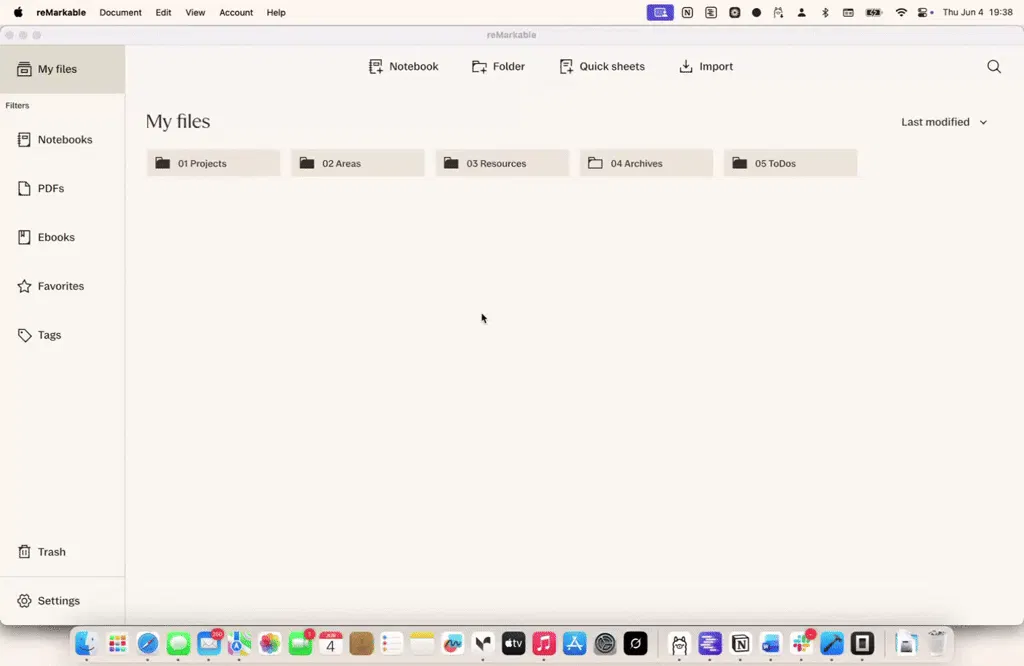The height and width of the screenshot is (666, 1024).
Task: Open Apple TV from the dock
Action: 513,644
